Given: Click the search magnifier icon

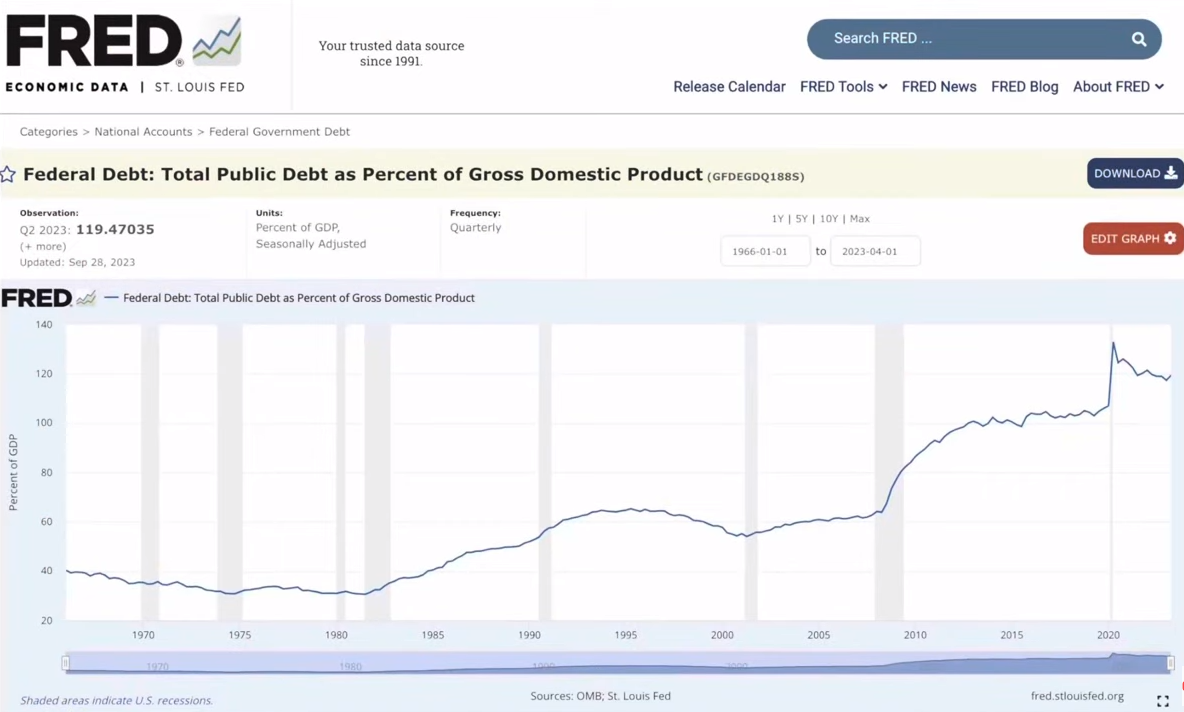Looking at the screenshot, I should 1138,39.
